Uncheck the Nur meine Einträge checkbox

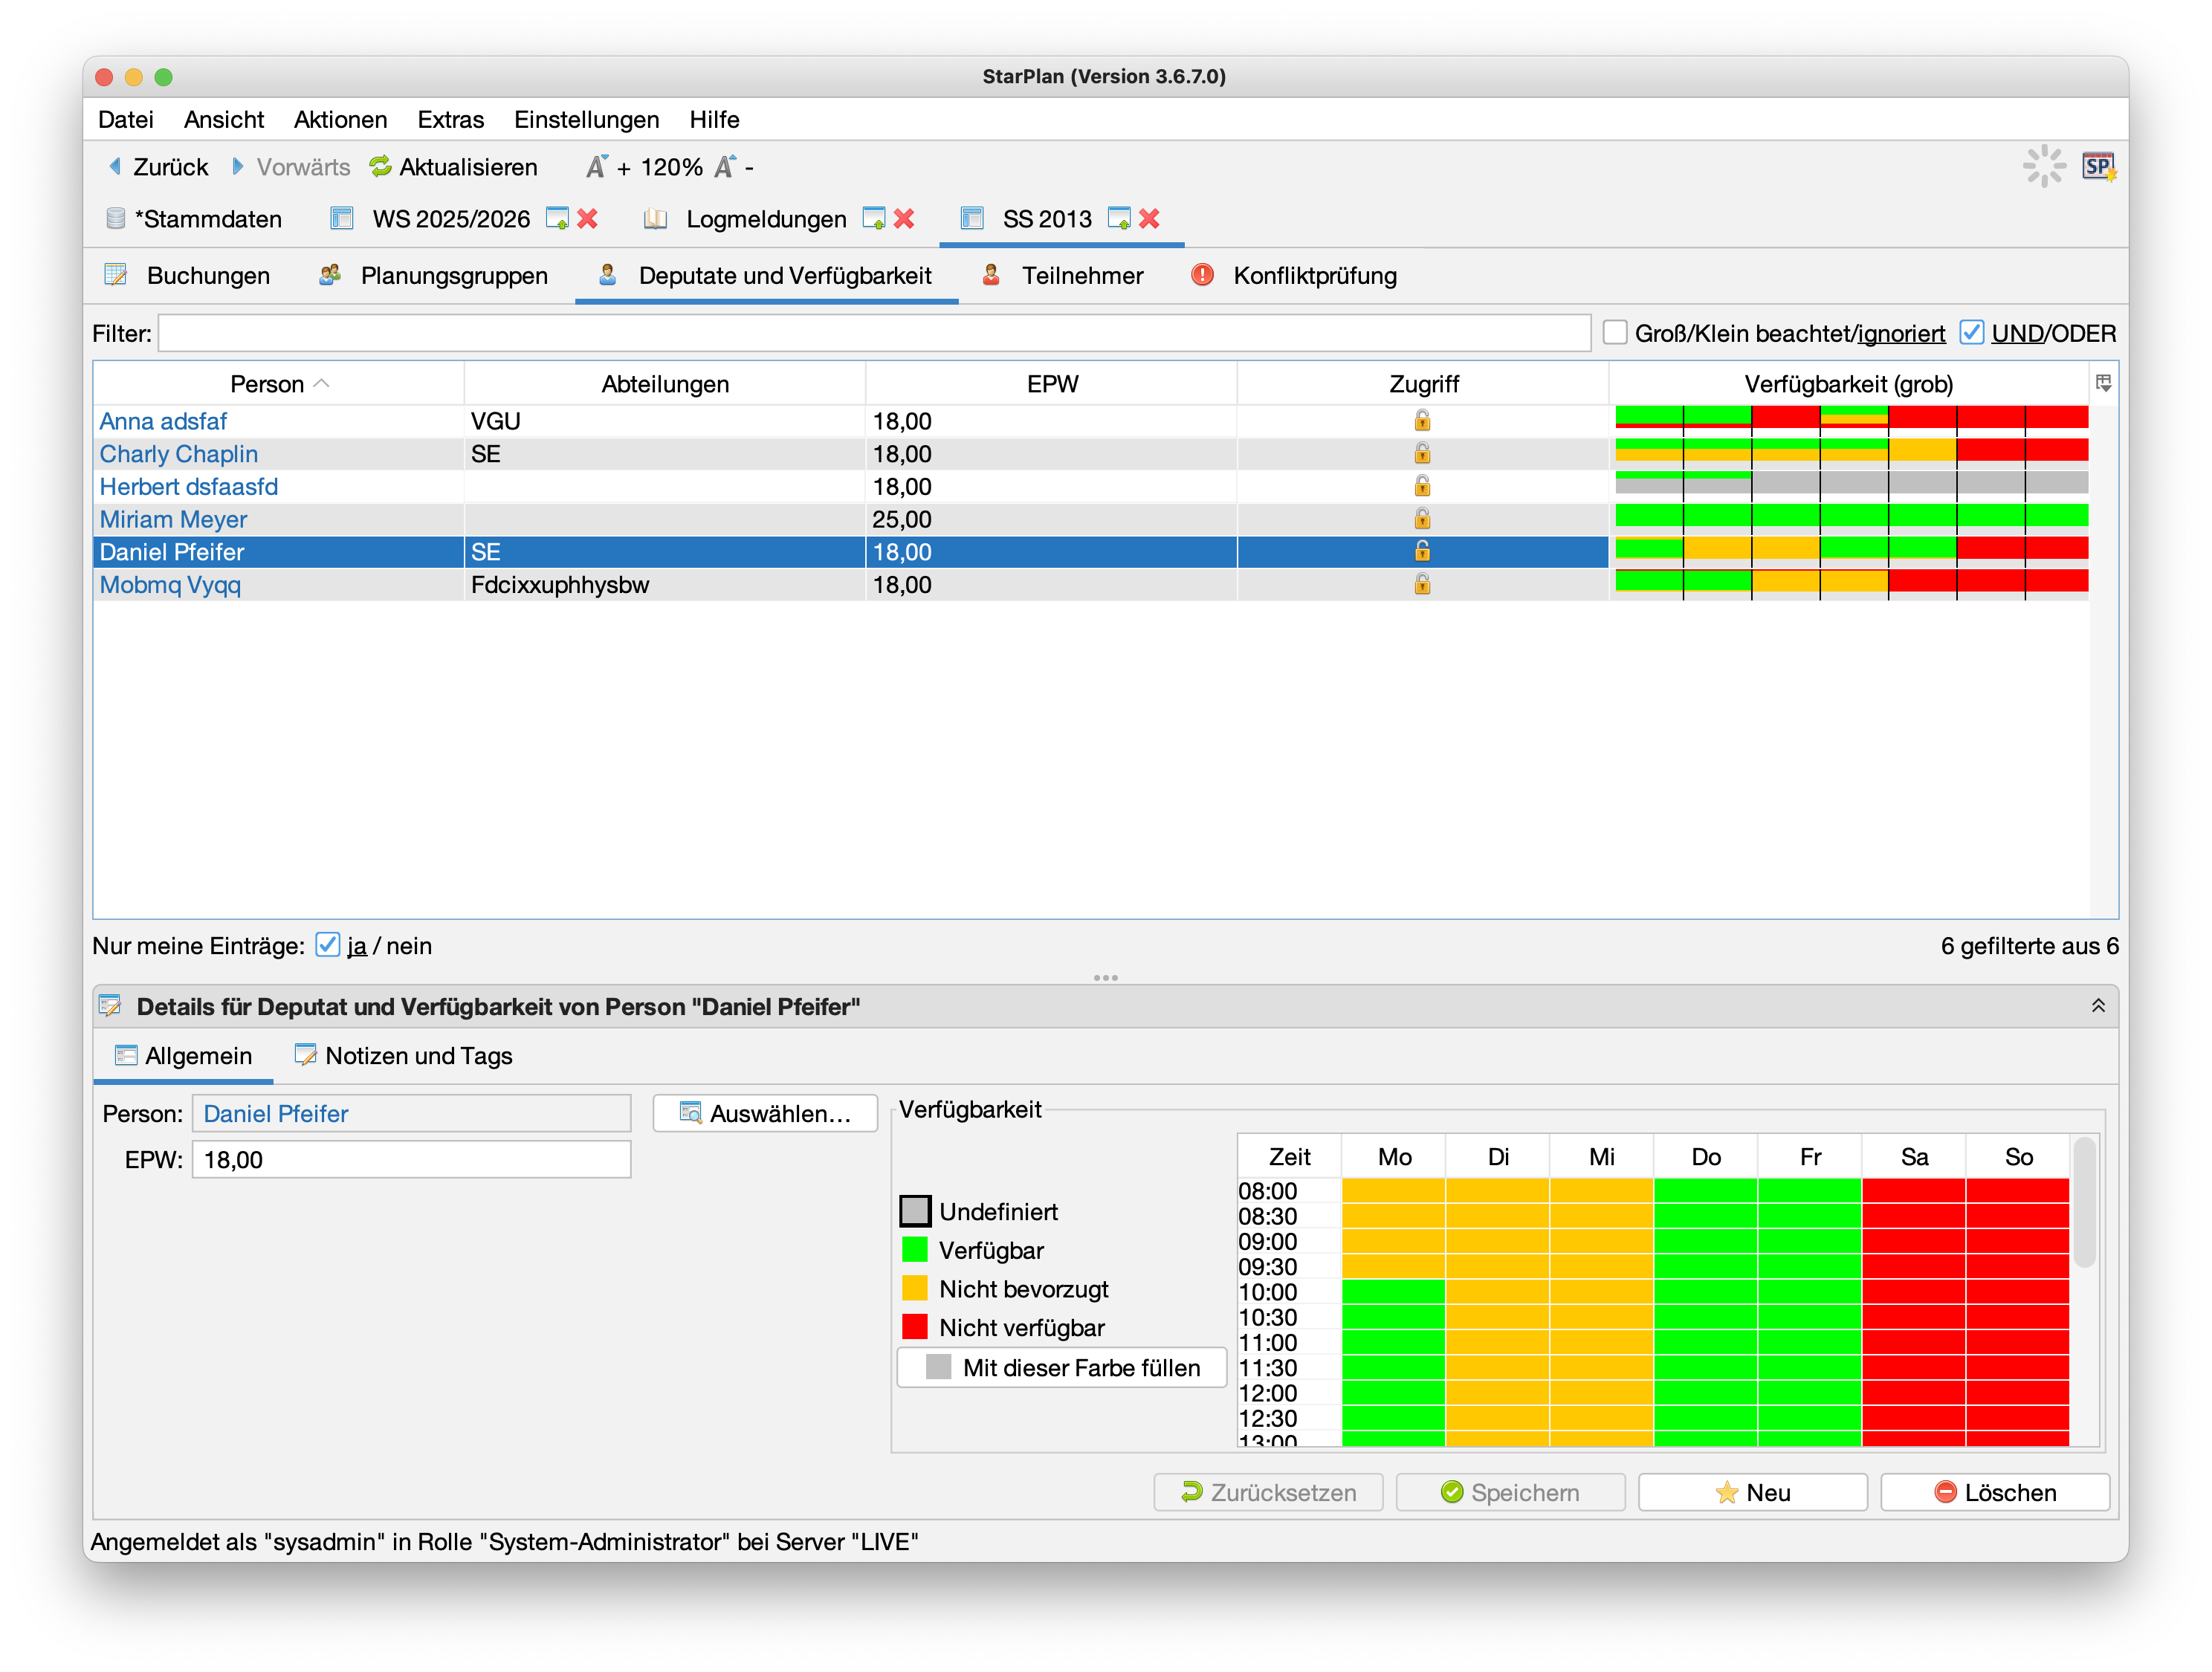coord(328,945)
